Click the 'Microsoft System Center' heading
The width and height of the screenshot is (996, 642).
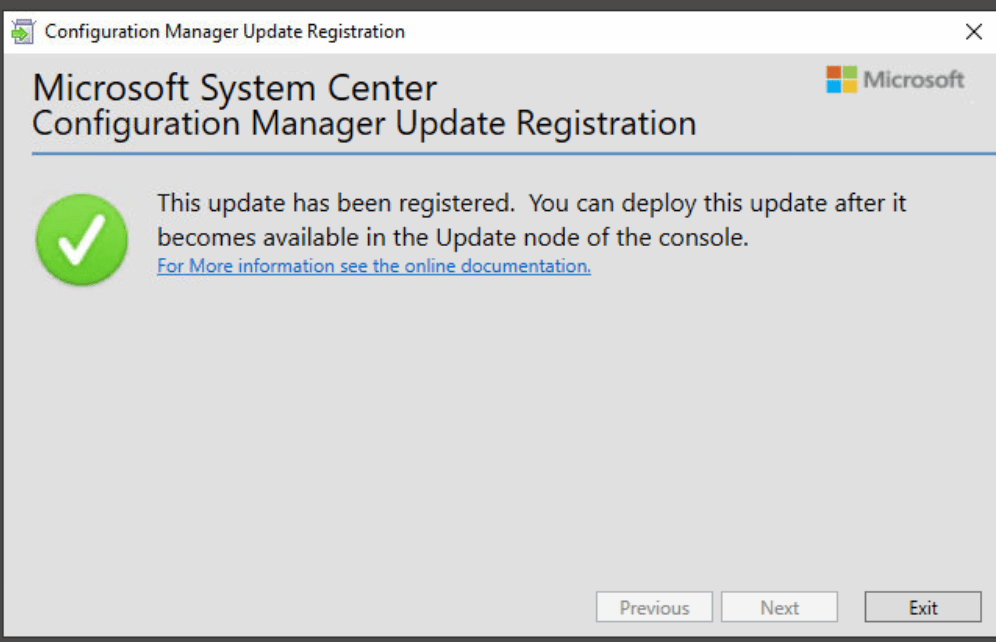point(234,88)
